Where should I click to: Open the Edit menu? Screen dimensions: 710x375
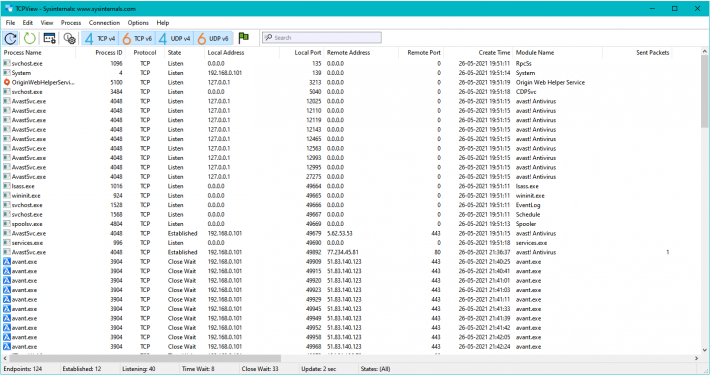coord(28,23)
